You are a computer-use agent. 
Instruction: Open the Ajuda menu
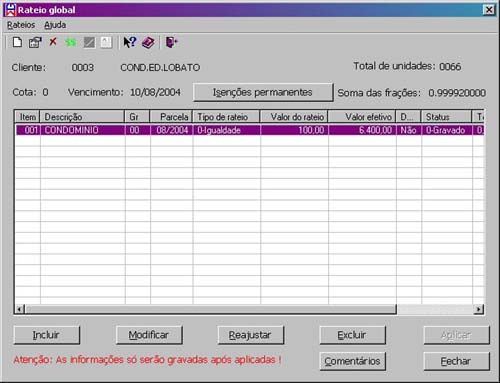coord(55,25)
